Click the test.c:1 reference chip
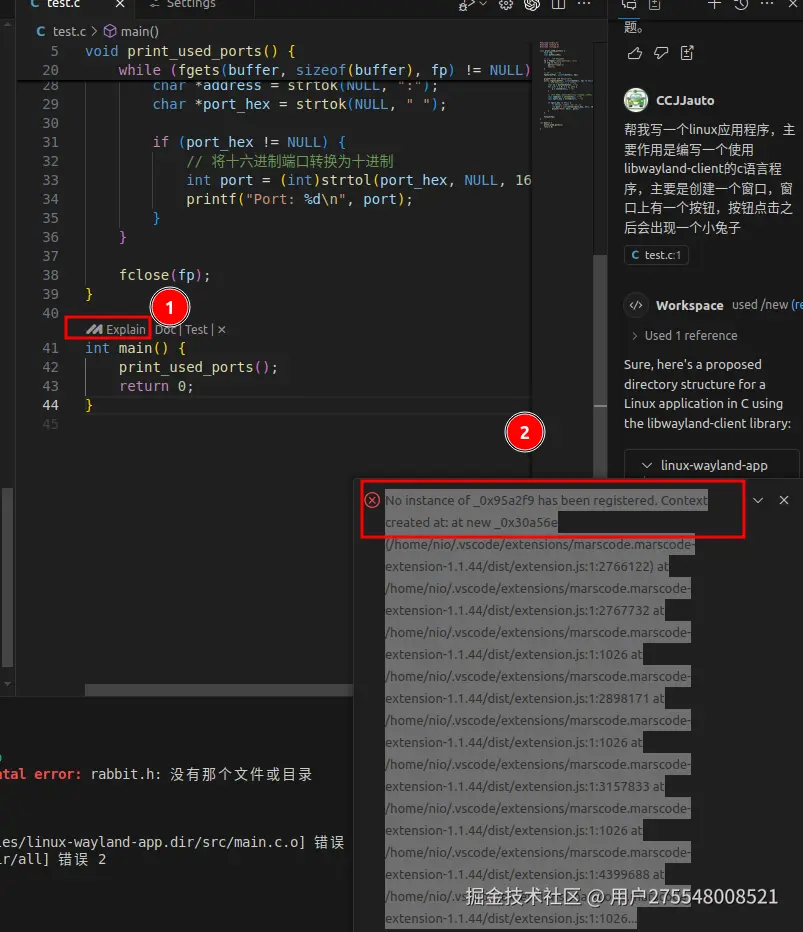This screenshot has height=932, width=803. [654, 254]
